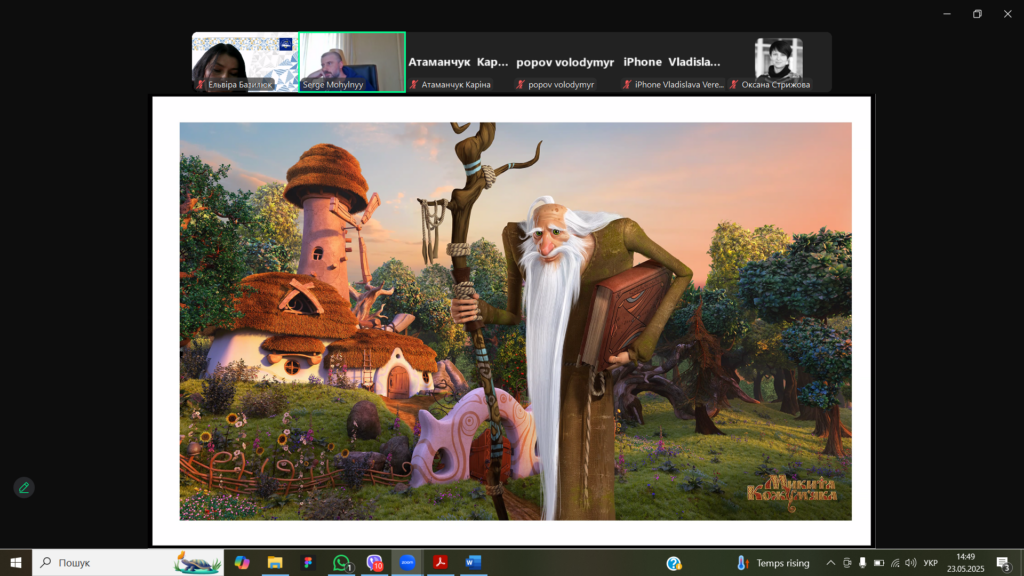Viewport: 1024px width, 576px height.
Task: Click the Пошук taskbar search box
Action: (128, 562)
